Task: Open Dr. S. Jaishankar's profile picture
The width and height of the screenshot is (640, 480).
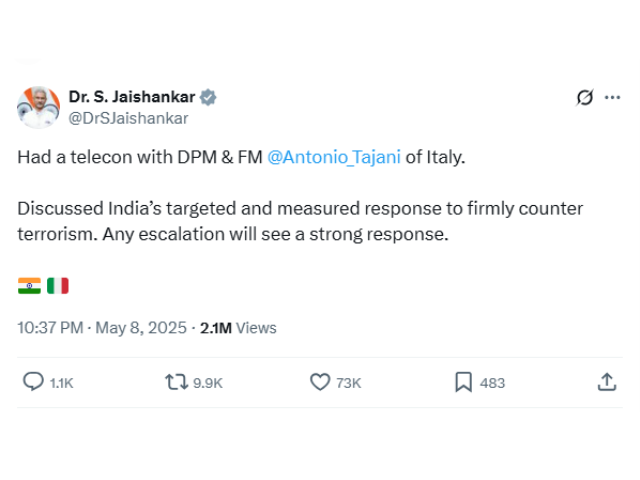Action: [38, 107]
